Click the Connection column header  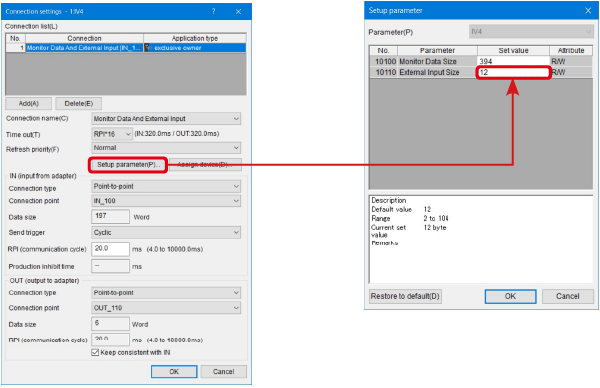tap(84, 38)
